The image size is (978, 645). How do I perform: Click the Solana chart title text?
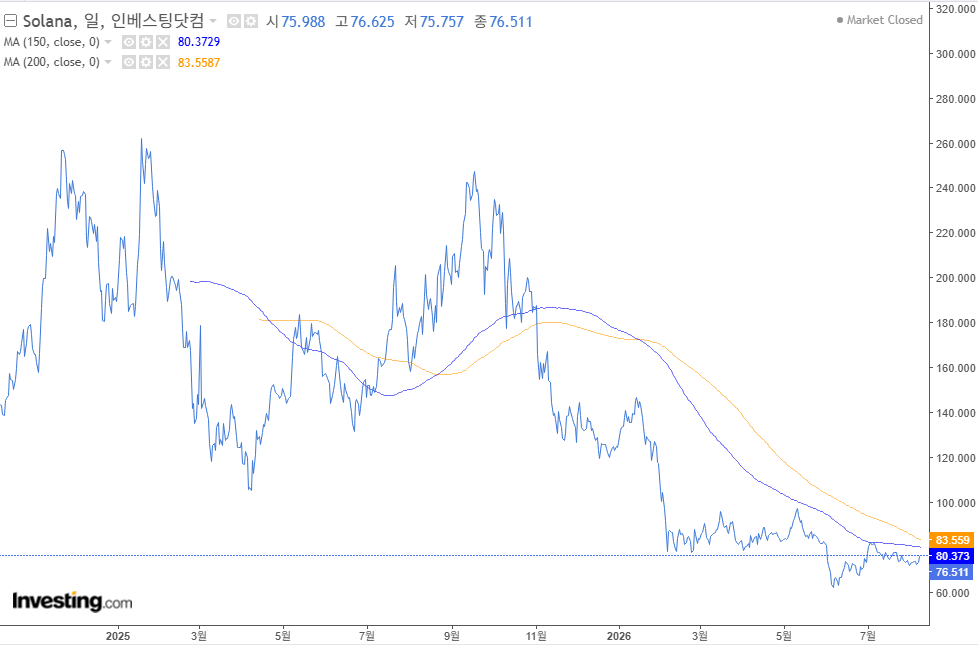click(113, 21)
